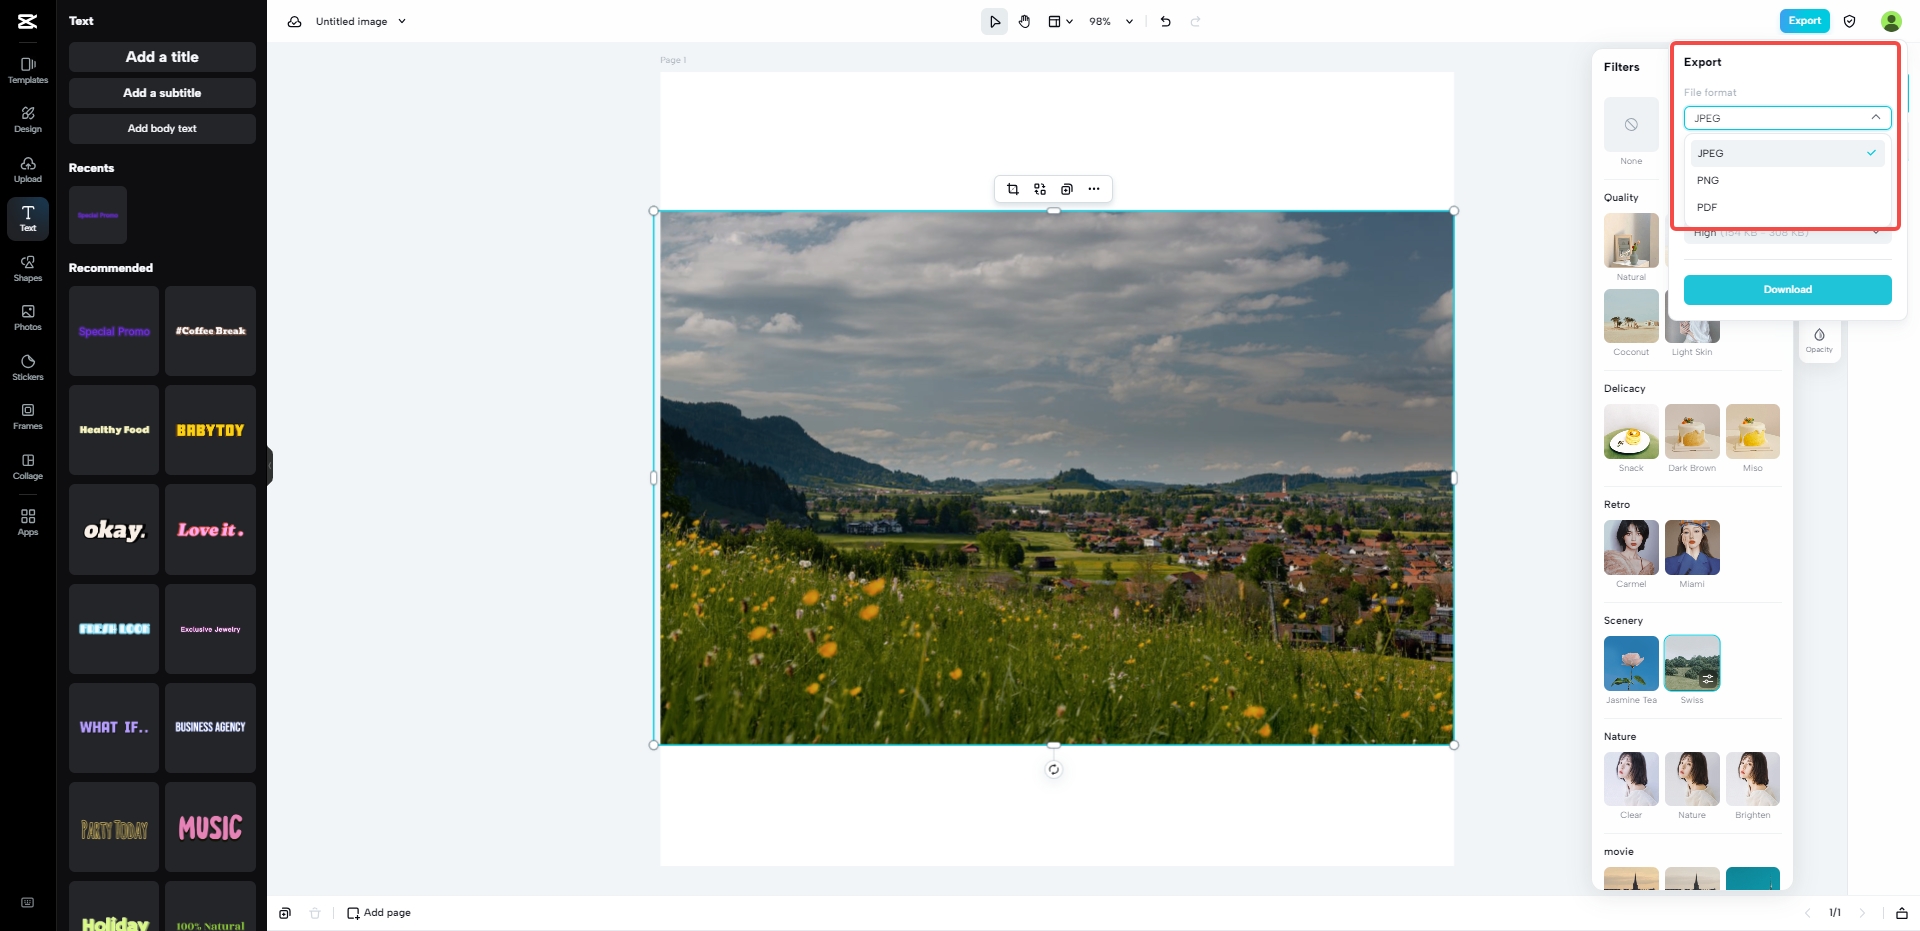The image size is (1920, 931).
Task: Open the High quality dropdown
Action: (1787, 233)
